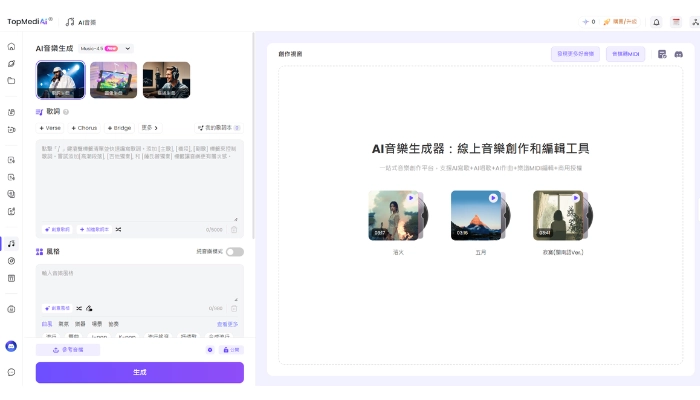Expand 查看更多 style tags

point(228,324)
